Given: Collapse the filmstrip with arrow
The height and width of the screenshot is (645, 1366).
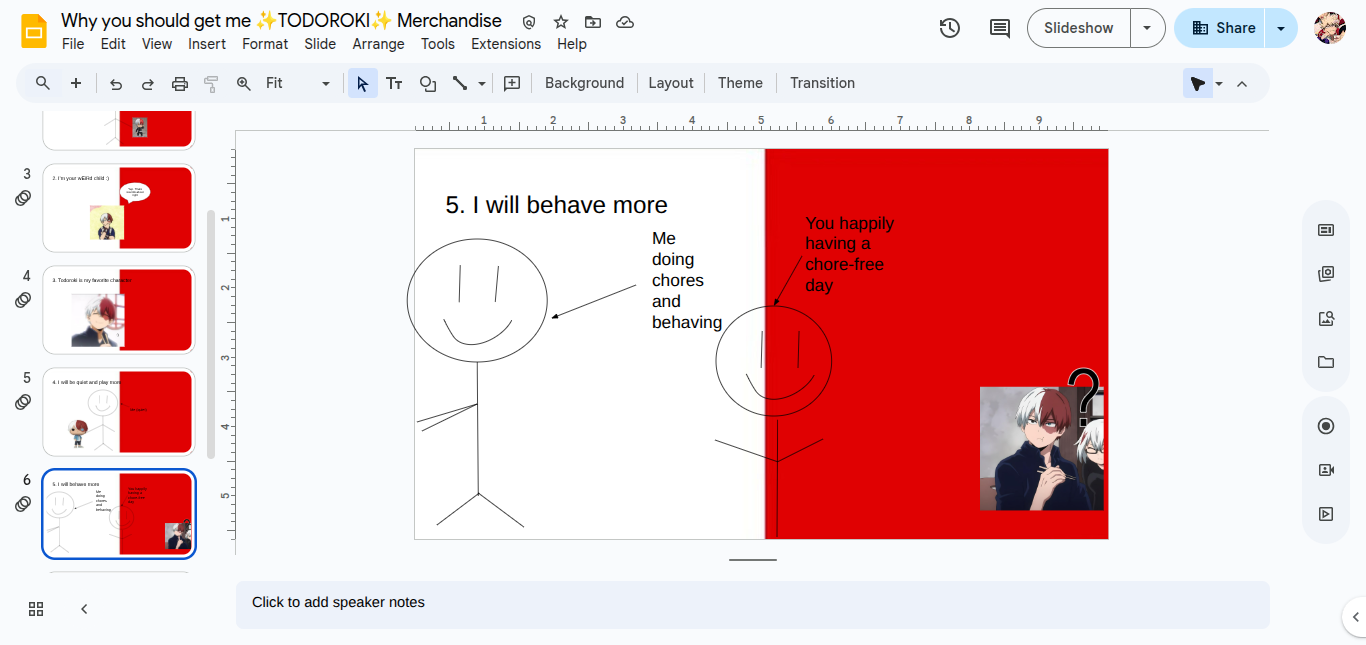Looking at the screenshot, I should (84, 609).
